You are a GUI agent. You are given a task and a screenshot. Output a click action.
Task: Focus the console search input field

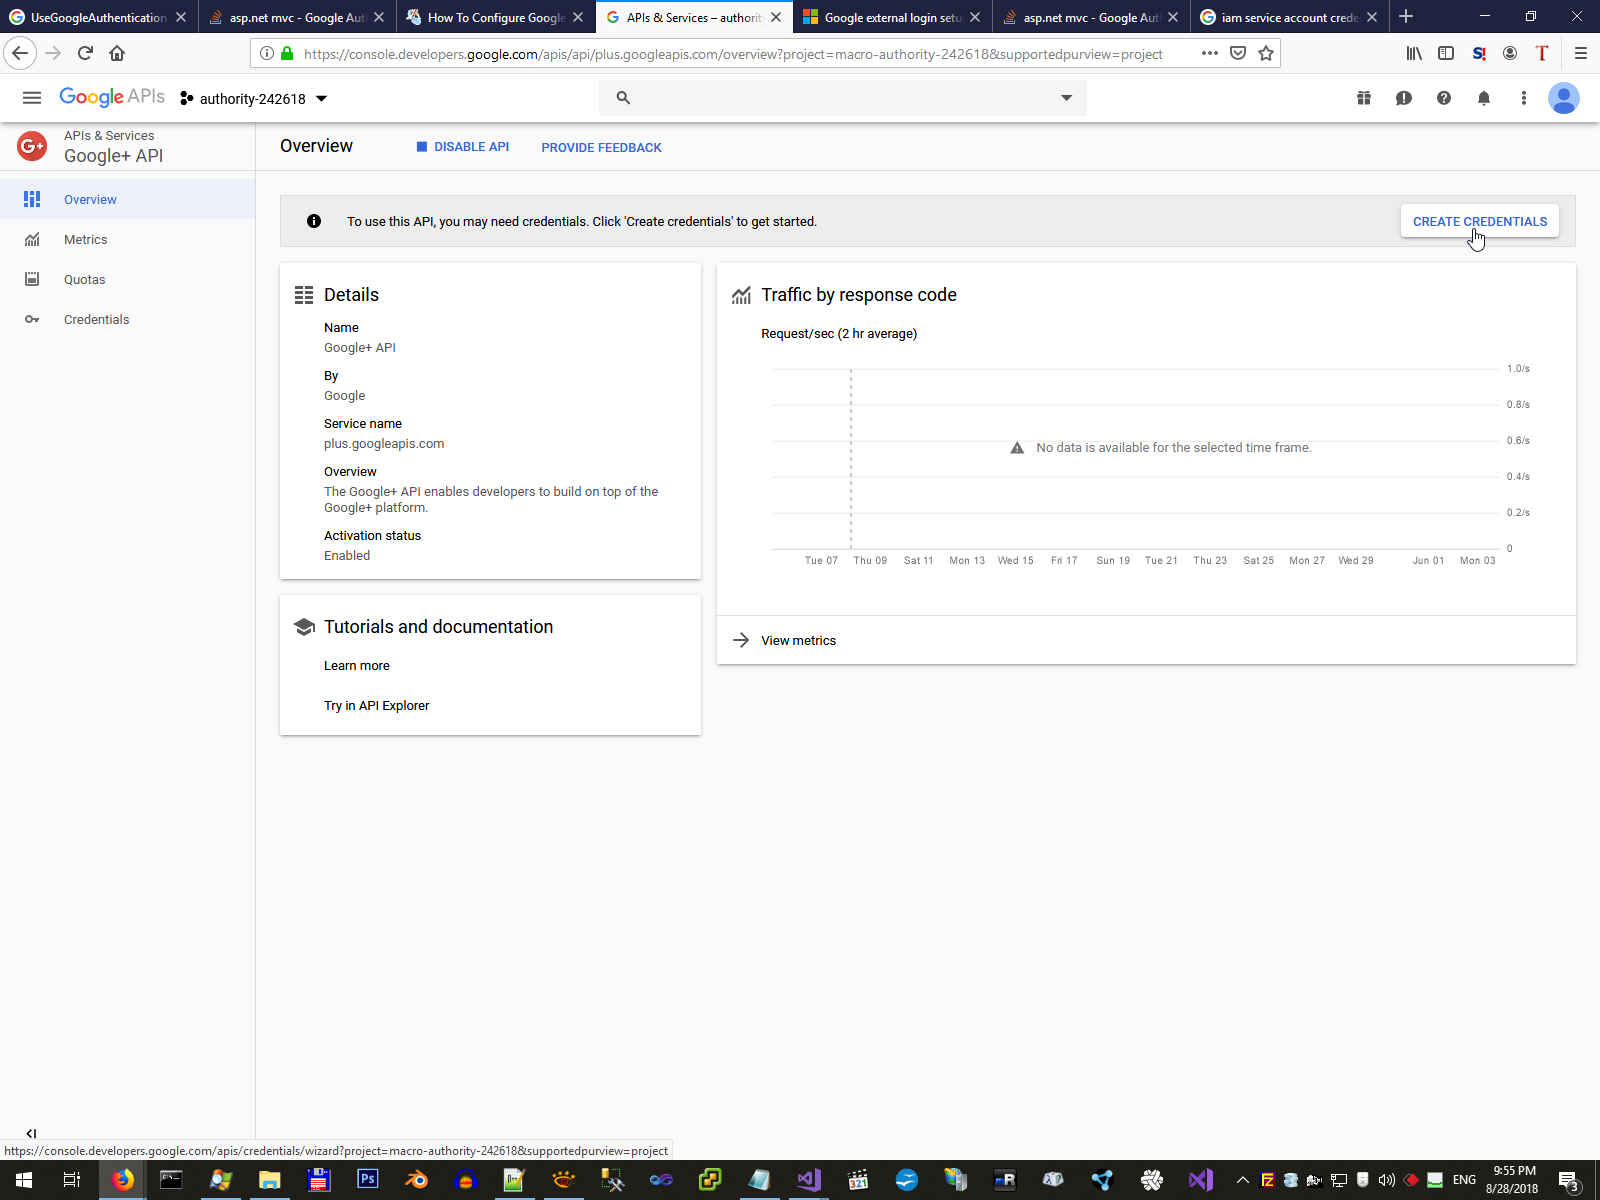pos(843,98)
